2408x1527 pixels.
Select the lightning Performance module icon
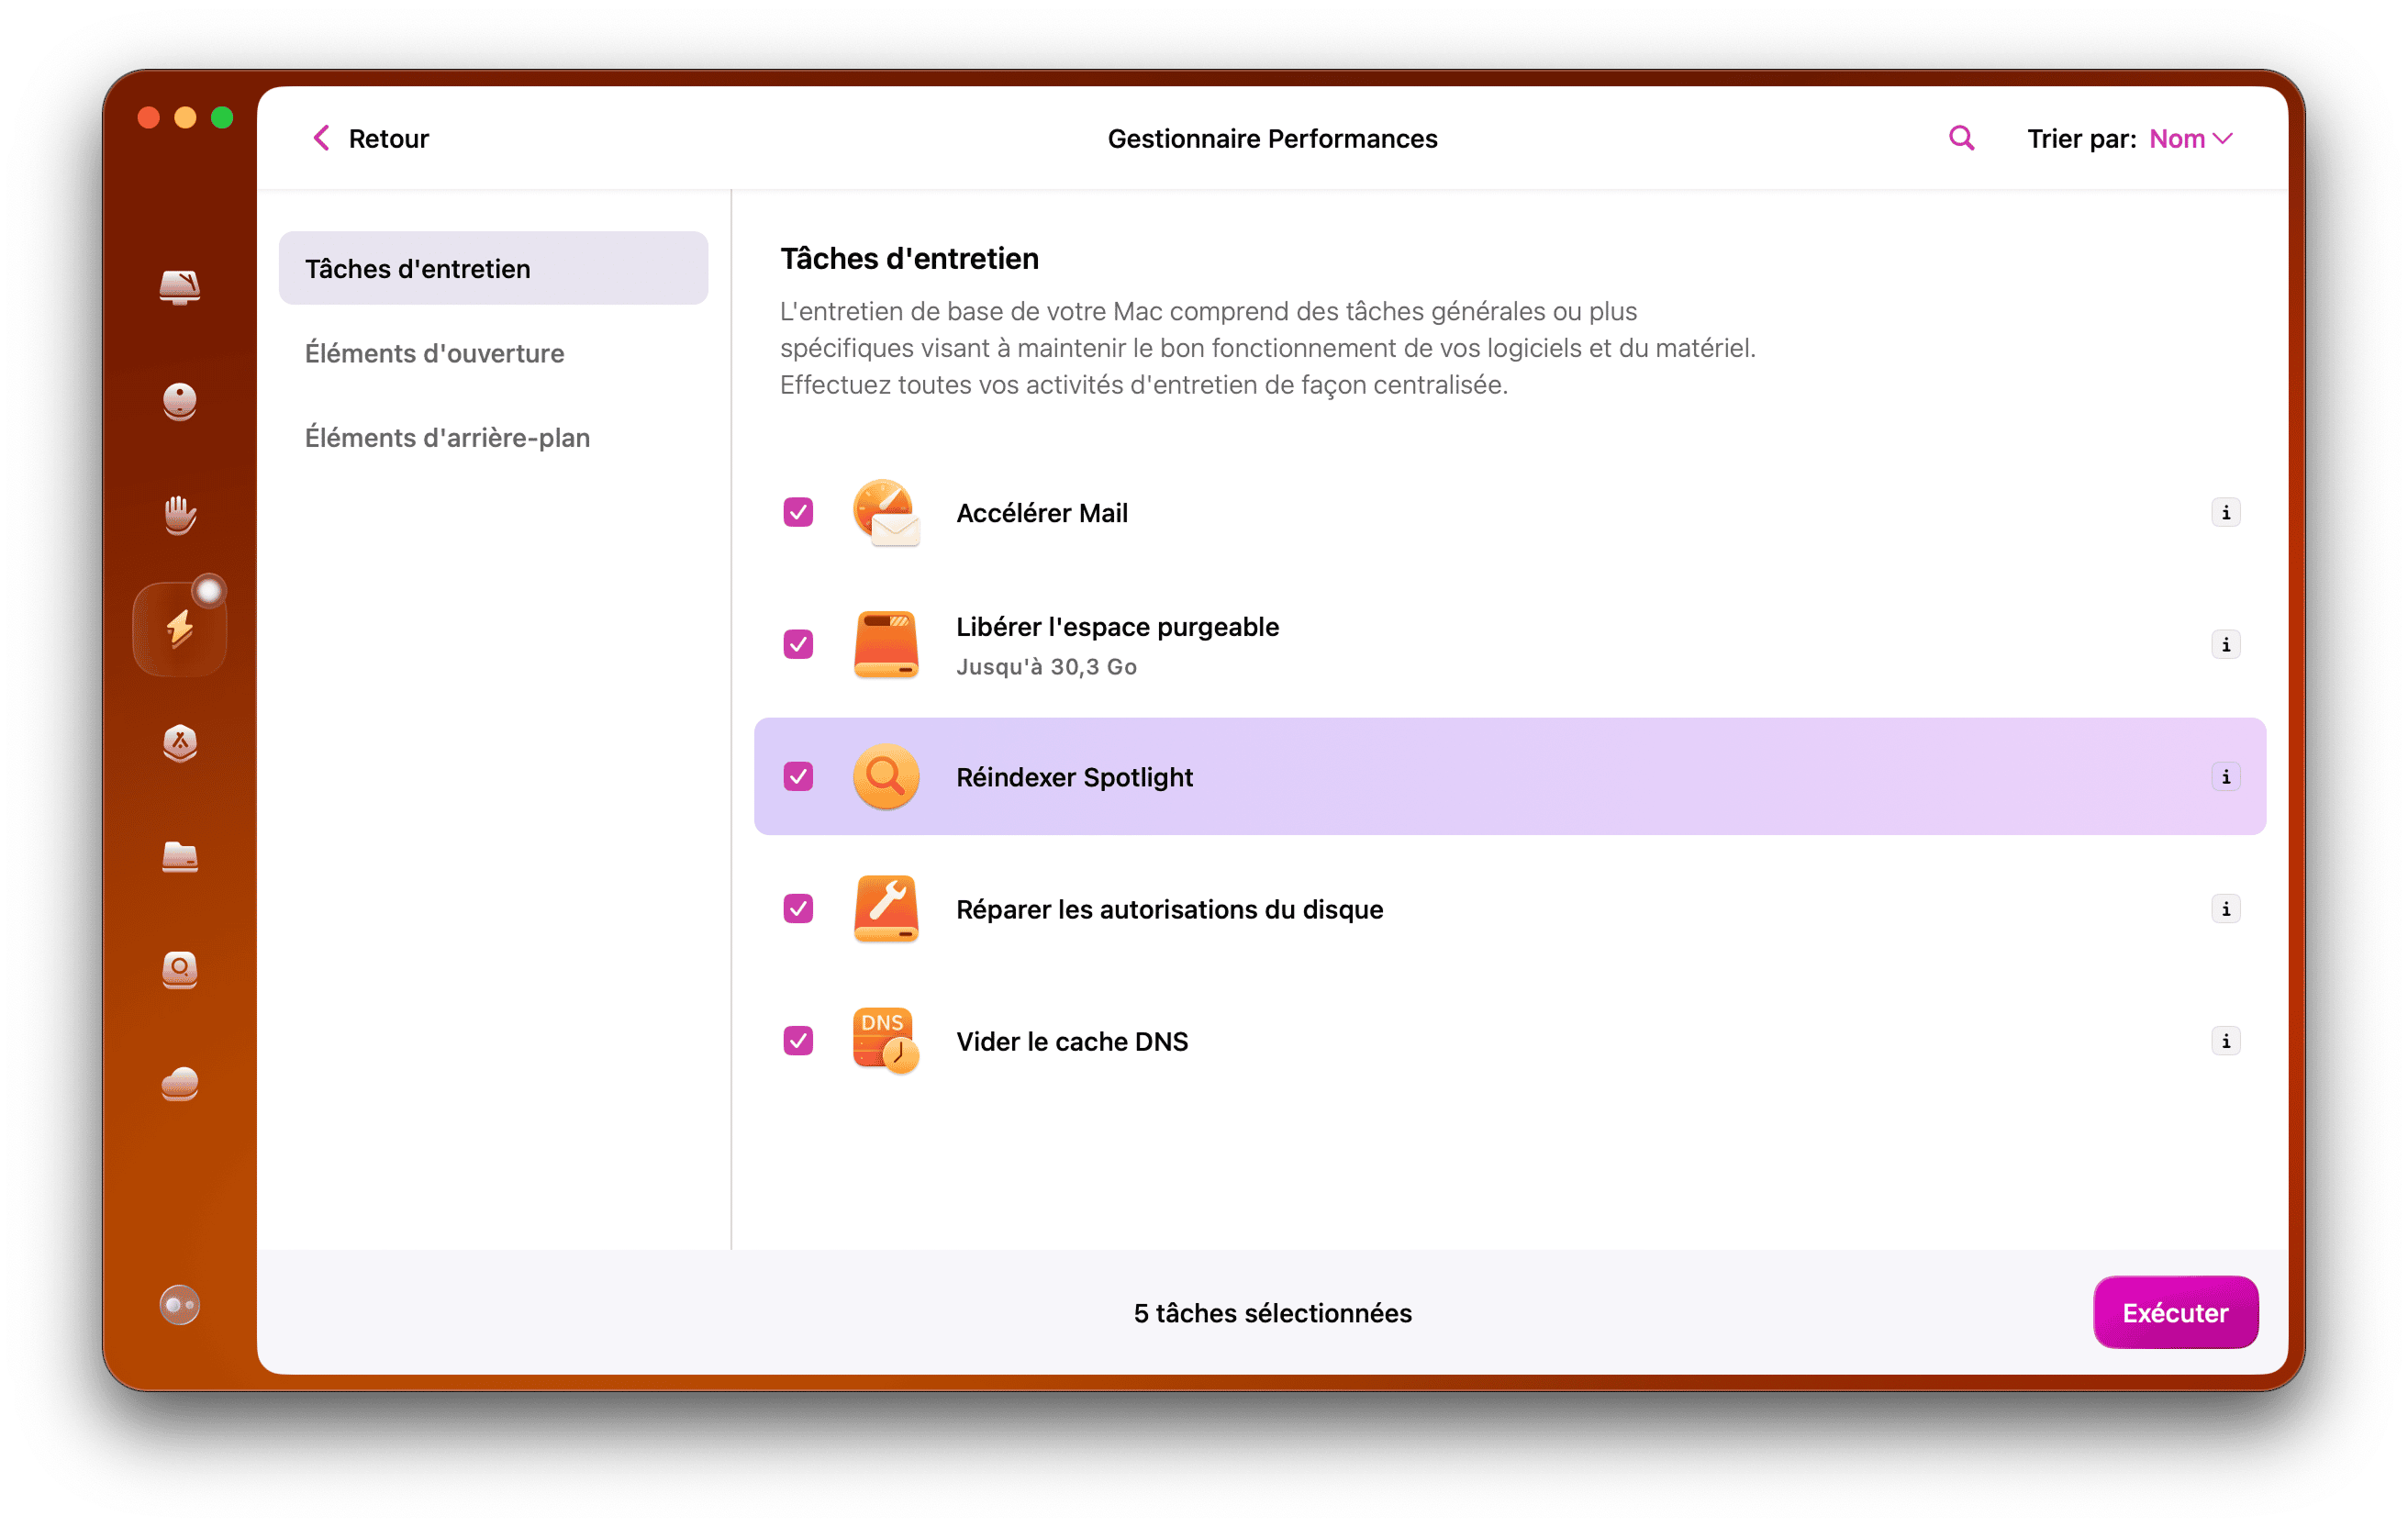tap(180, 627)
